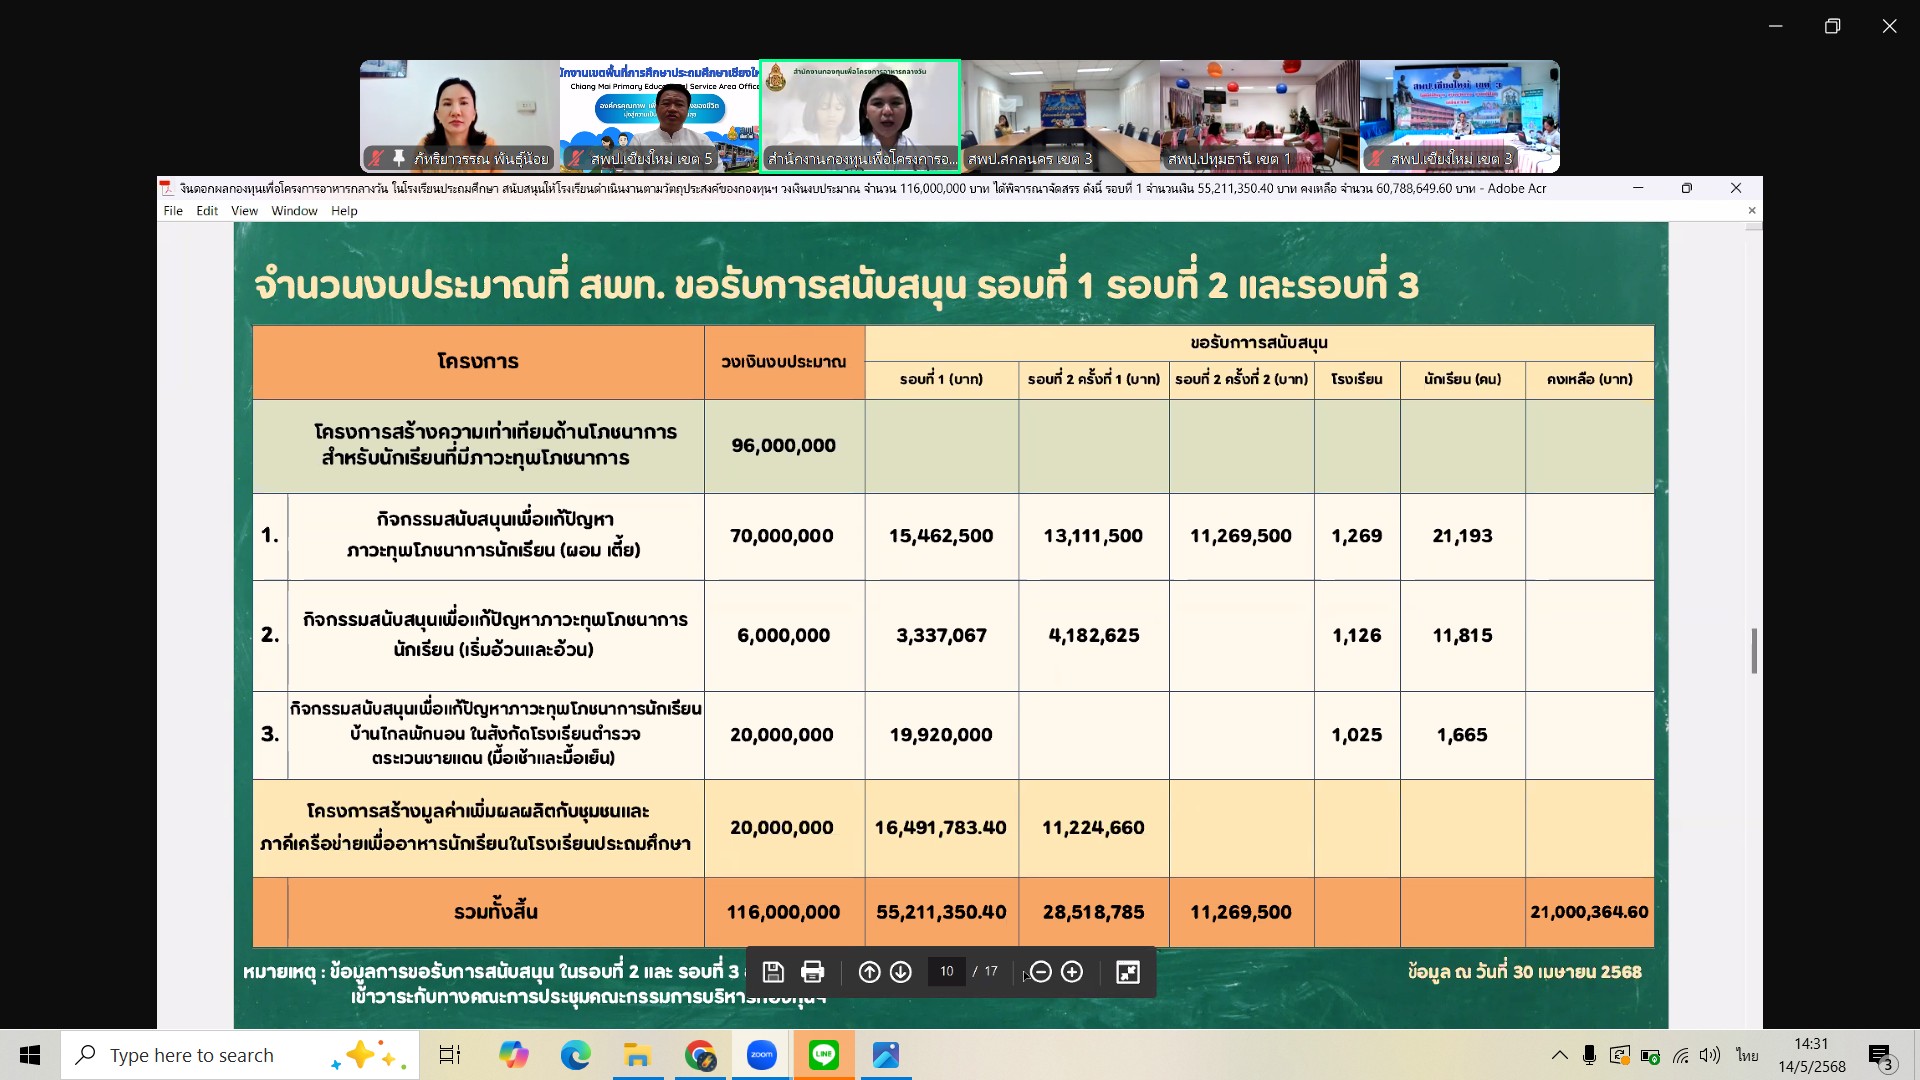The image size is (1920, 1080).
Task: Select the สพป.ปทุมธานี เขต 1 video thumbnail
Action: (1260, 116)
